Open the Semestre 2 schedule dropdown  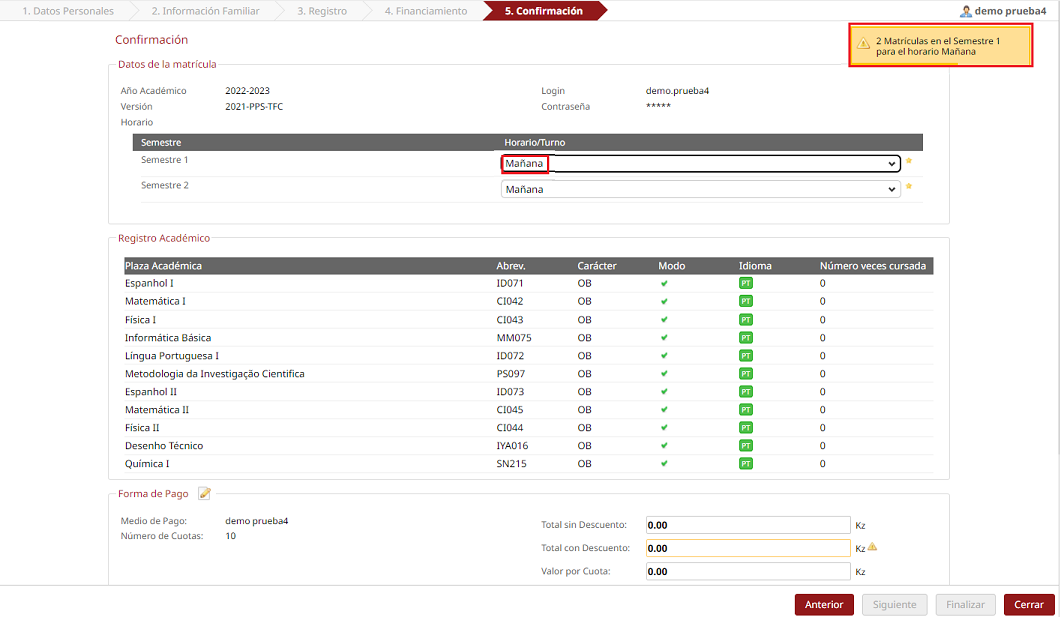pyautogui.click(x=700, y=189)
